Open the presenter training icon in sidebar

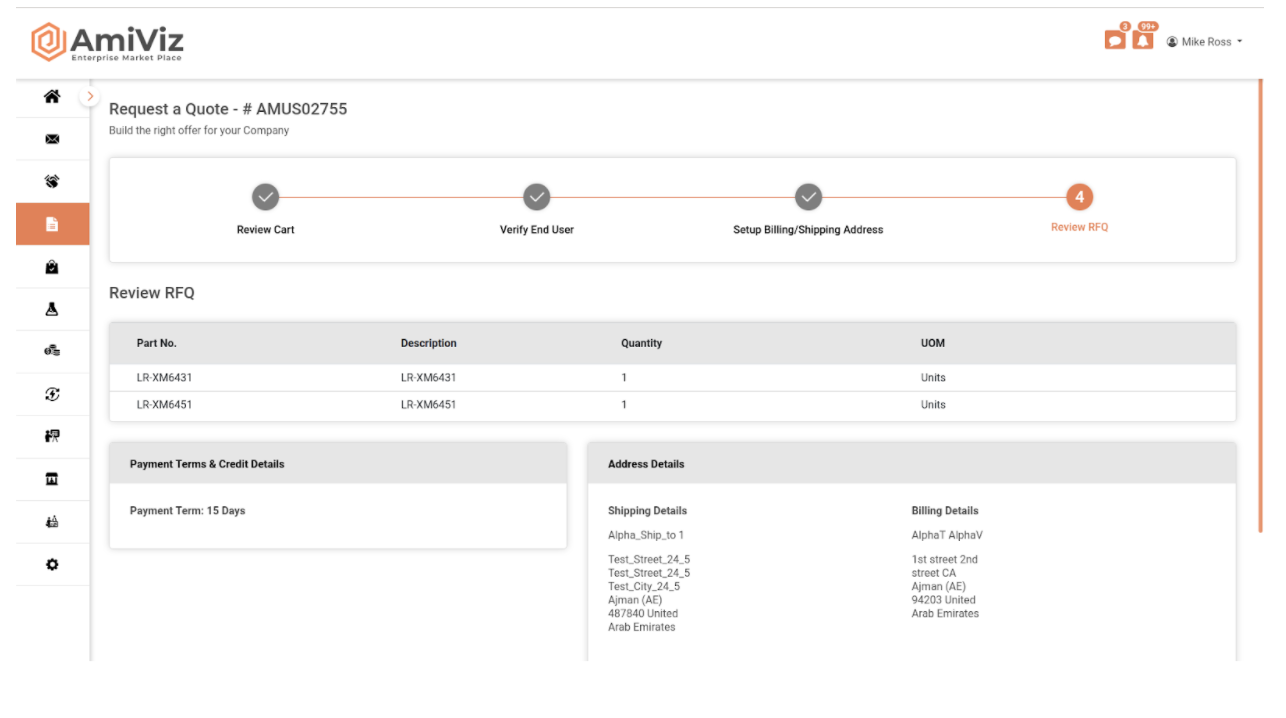52,436
